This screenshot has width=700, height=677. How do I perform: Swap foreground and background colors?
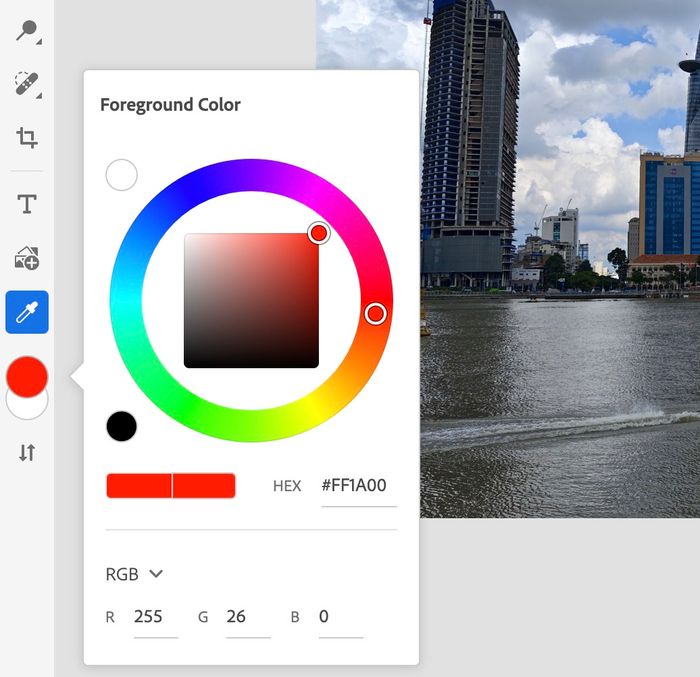(x=27, y=452)
